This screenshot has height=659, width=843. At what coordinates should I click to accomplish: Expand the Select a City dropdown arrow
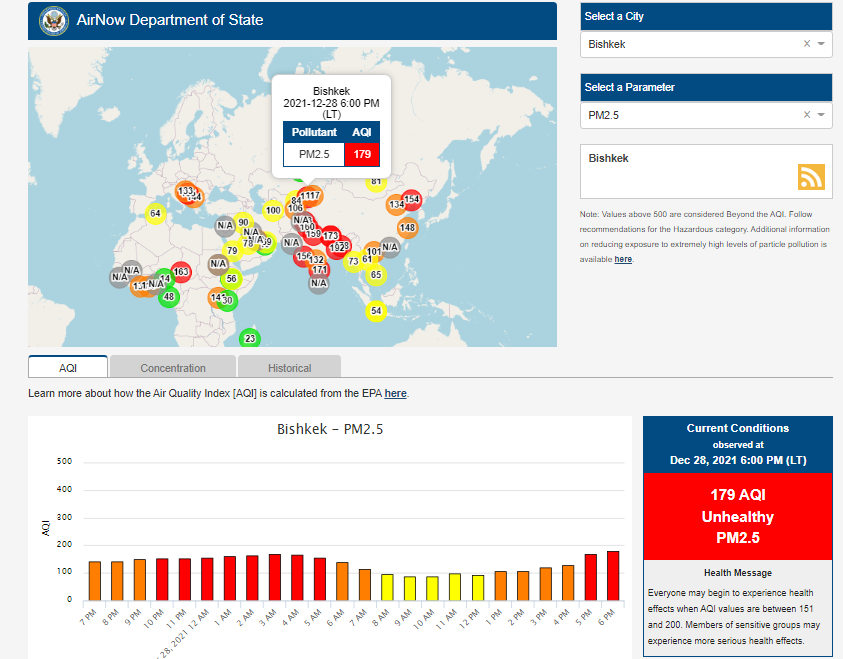click(821, 44)
